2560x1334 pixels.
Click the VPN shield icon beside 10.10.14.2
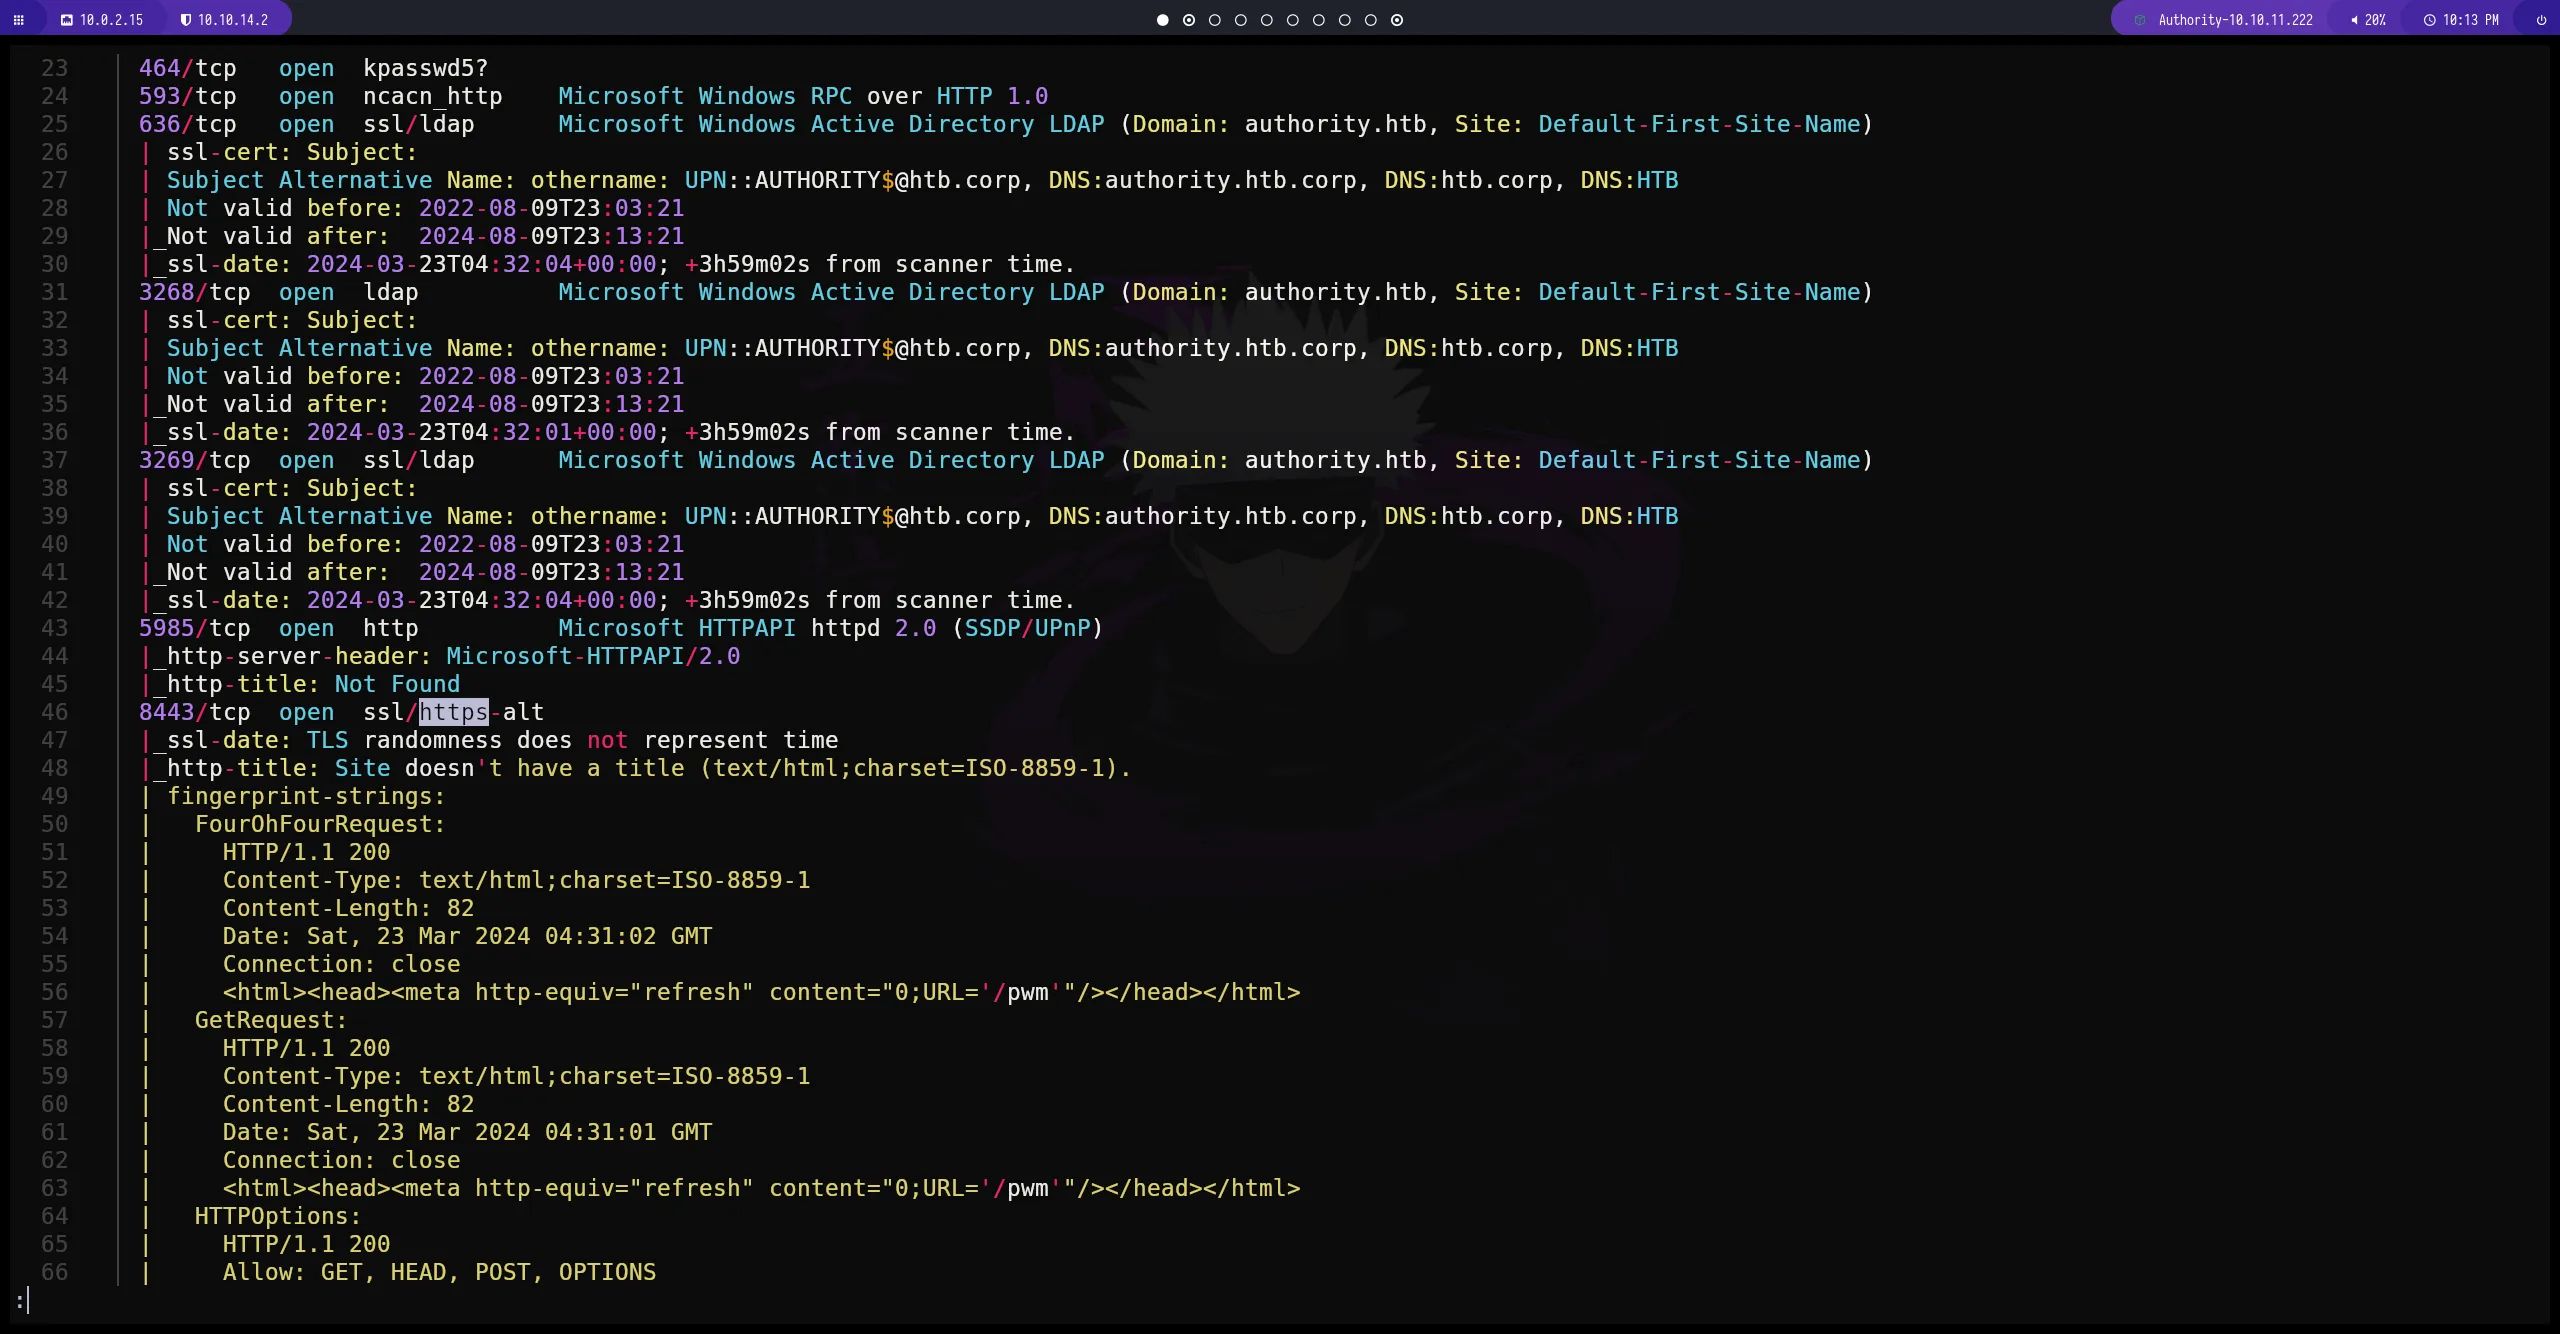pos(186,19)
